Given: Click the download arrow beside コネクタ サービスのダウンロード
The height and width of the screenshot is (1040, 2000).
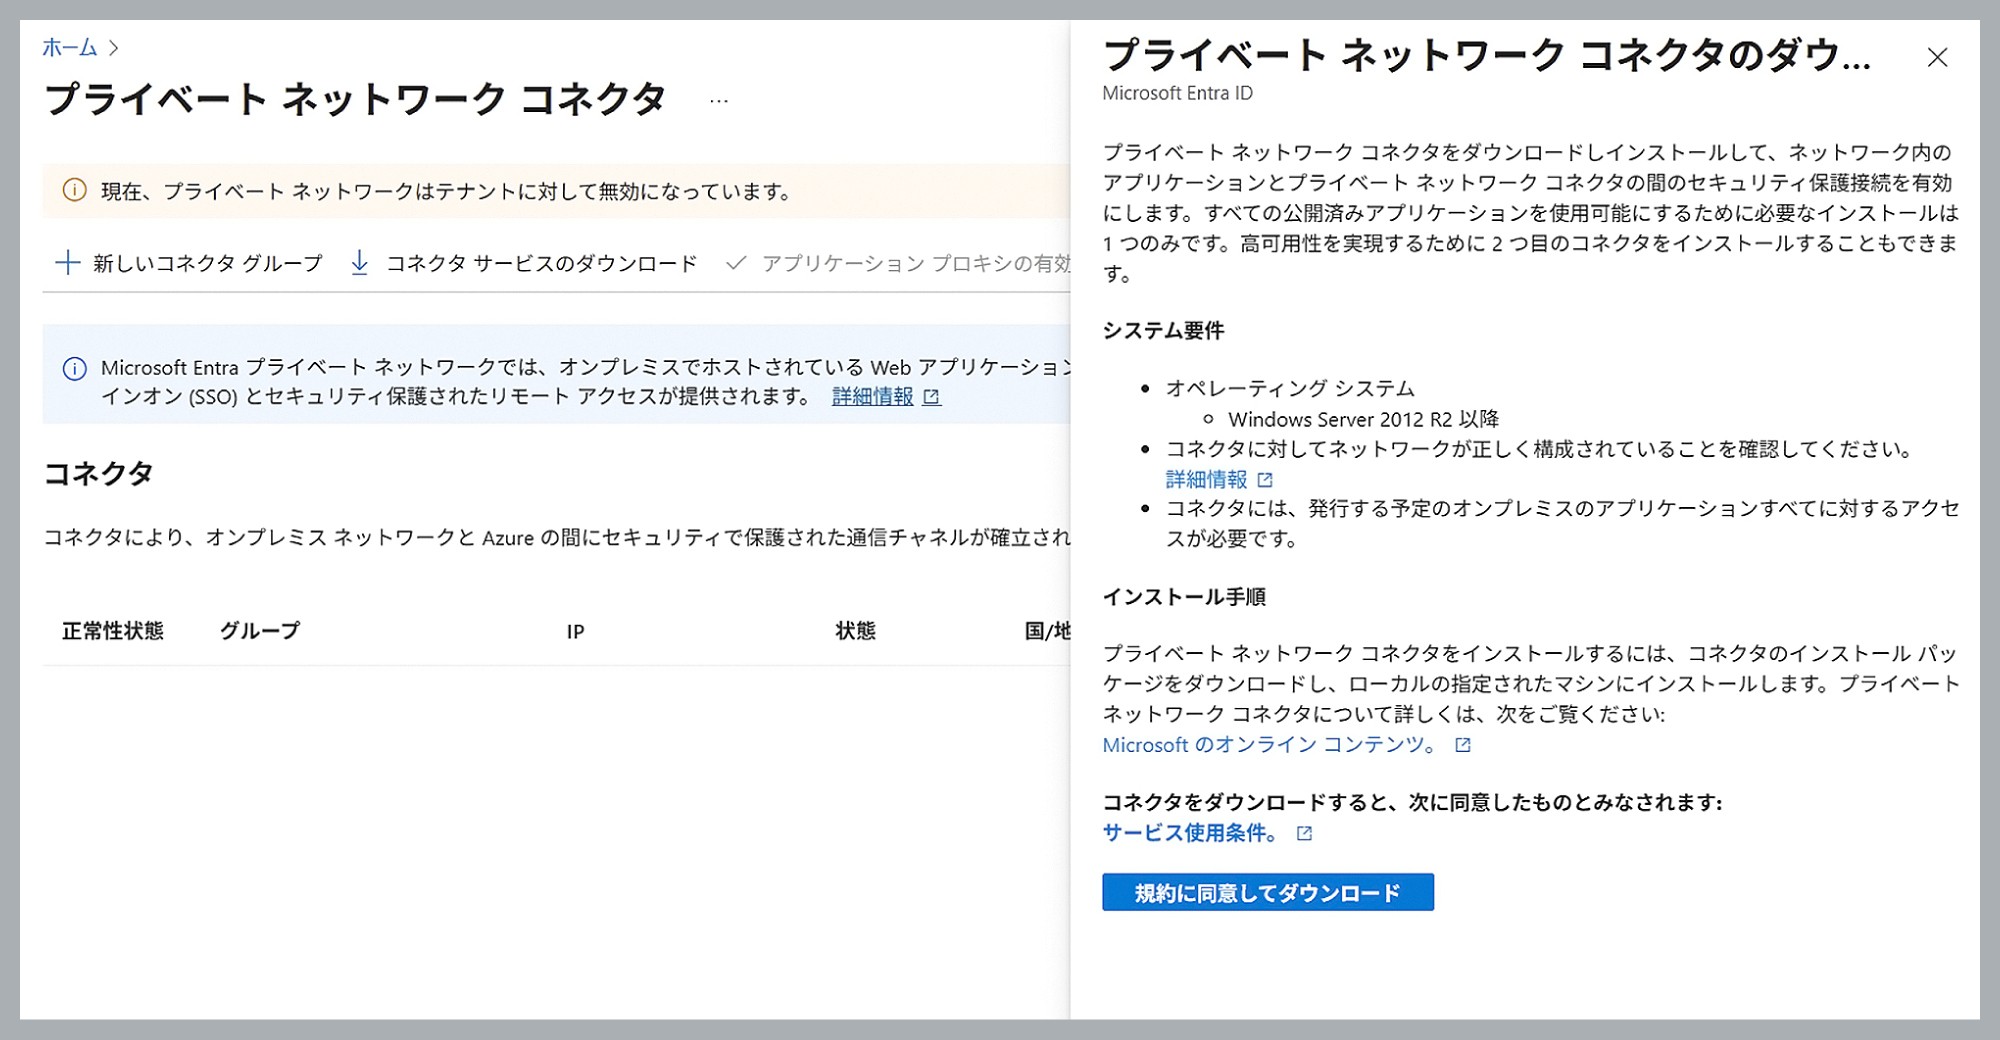Looking at the screenshot, I should [x=358, y=262].
